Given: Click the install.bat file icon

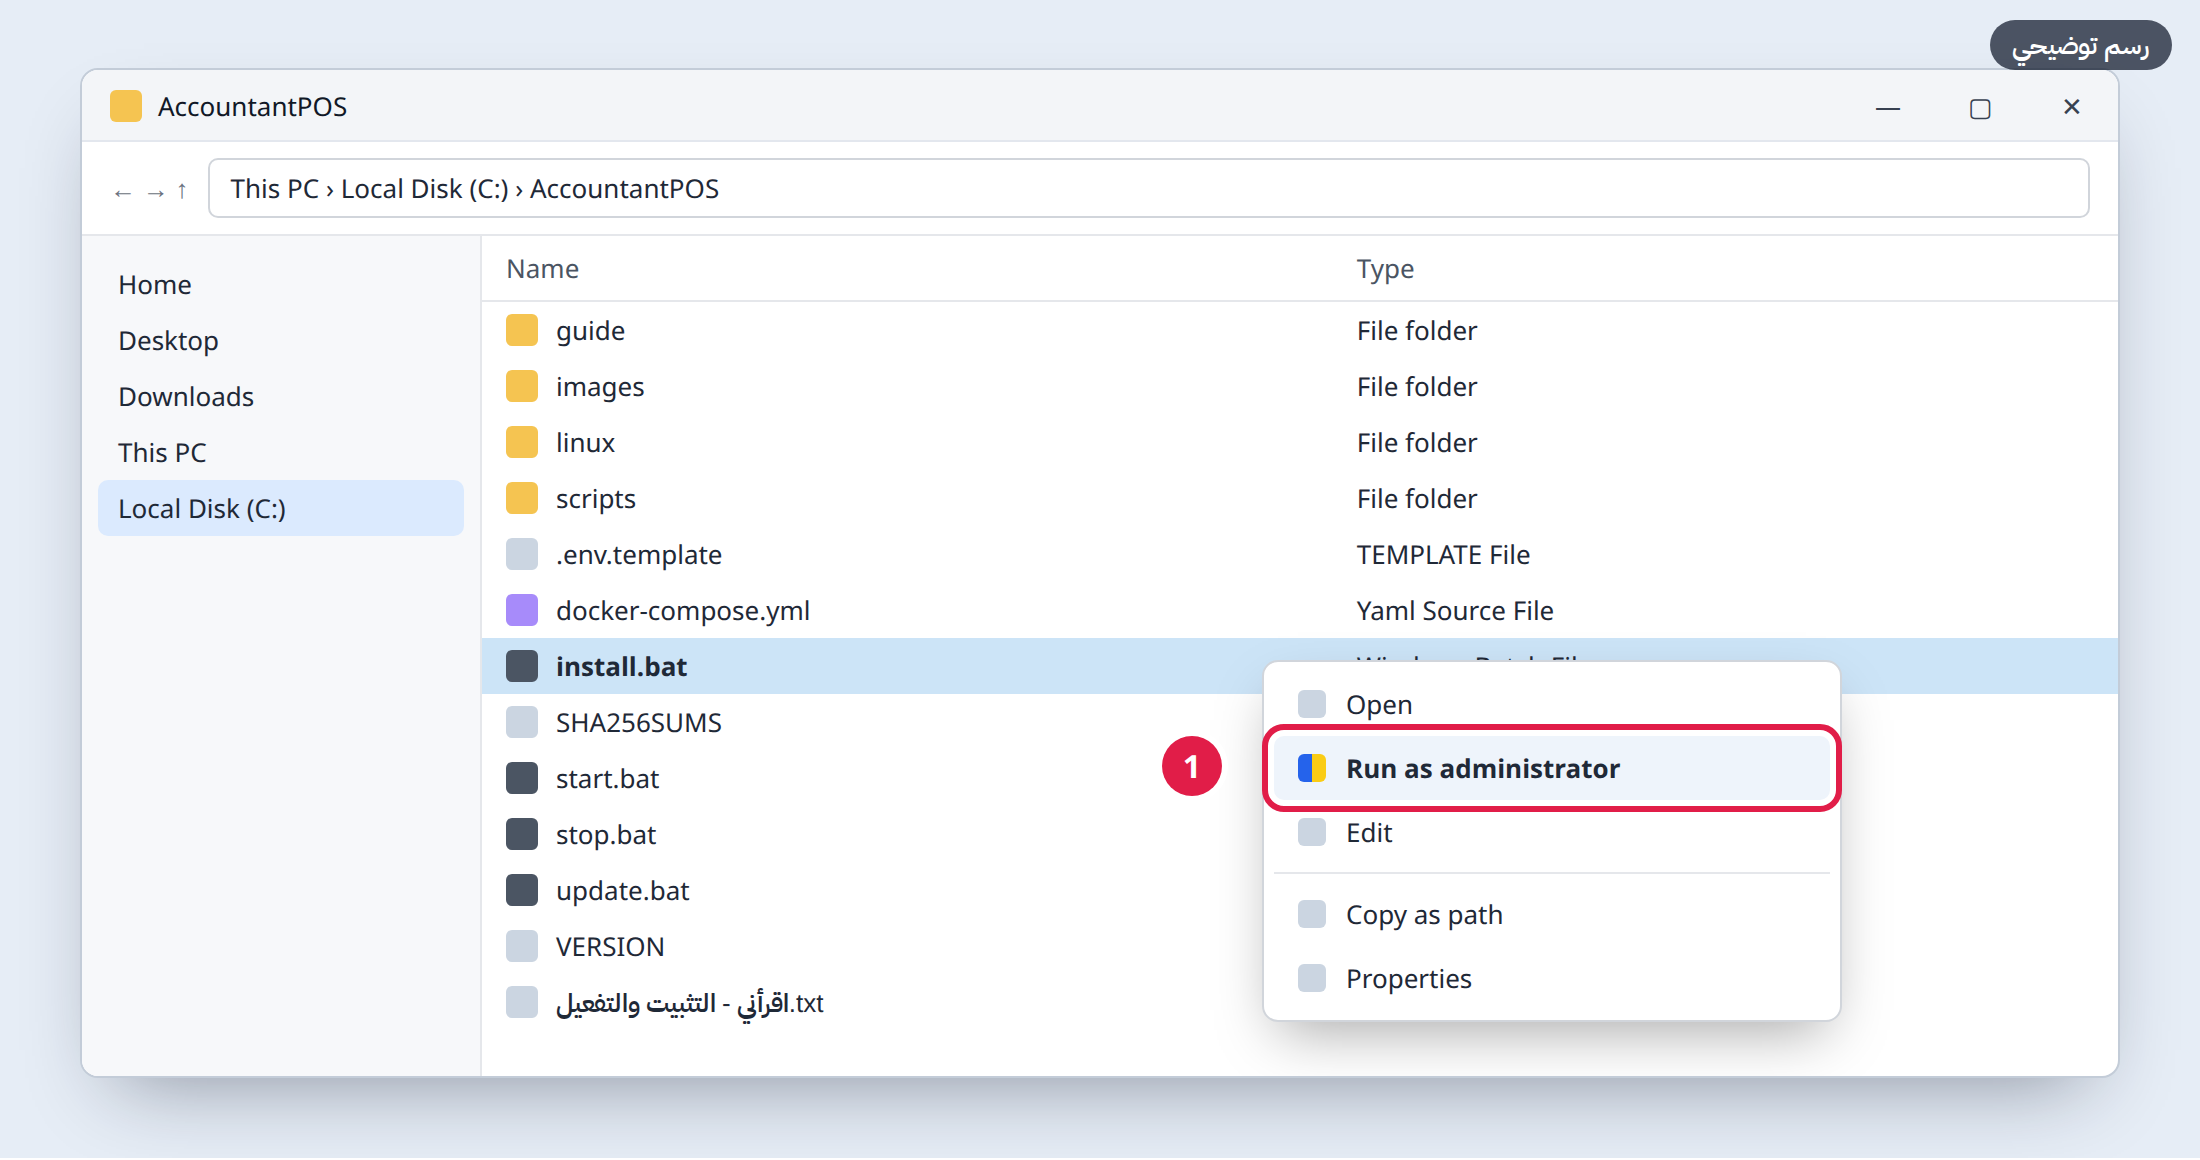Looking at the screenshot, I should pos(522,667).
